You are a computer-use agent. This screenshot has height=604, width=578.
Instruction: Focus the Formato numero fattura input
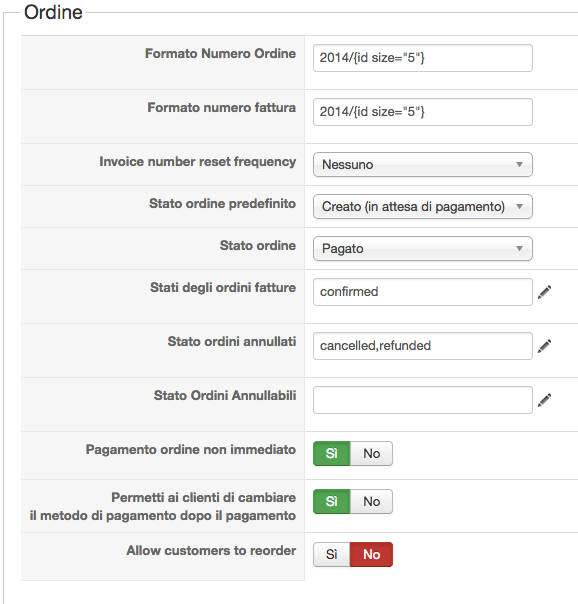pos(423,112)
